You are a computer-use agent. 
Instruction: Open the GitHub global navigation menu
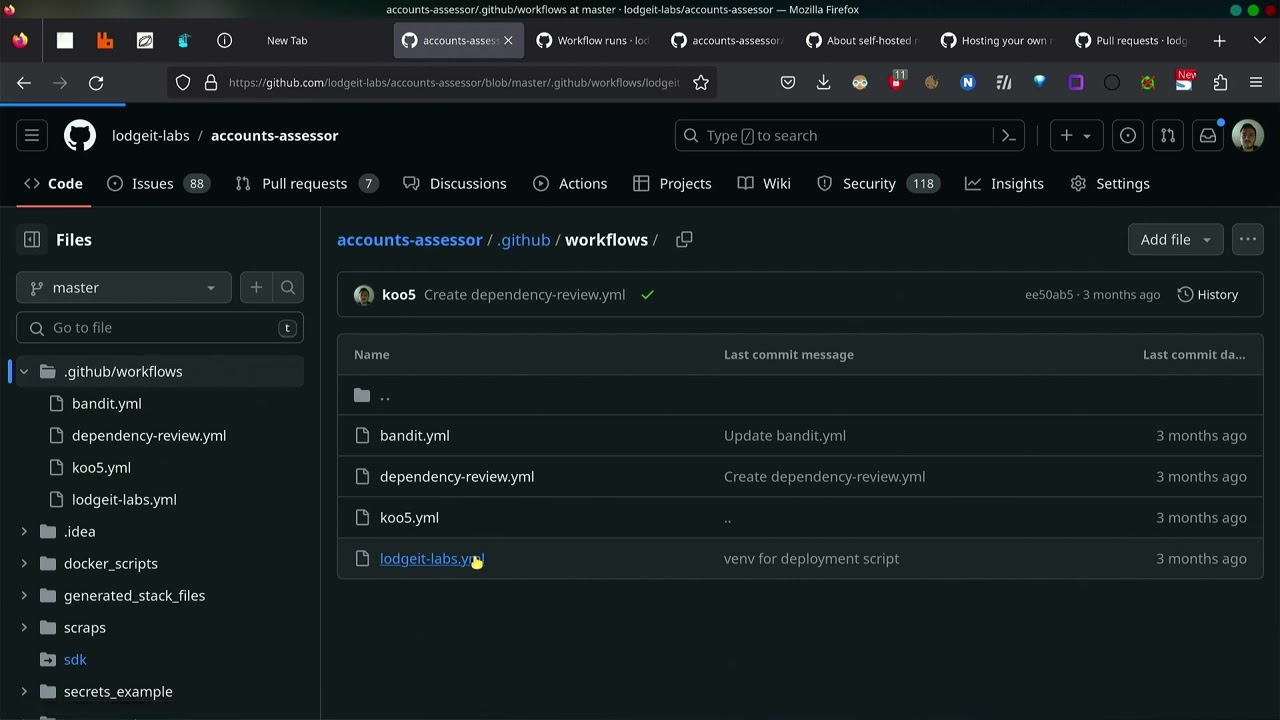(x=32, y=135)
